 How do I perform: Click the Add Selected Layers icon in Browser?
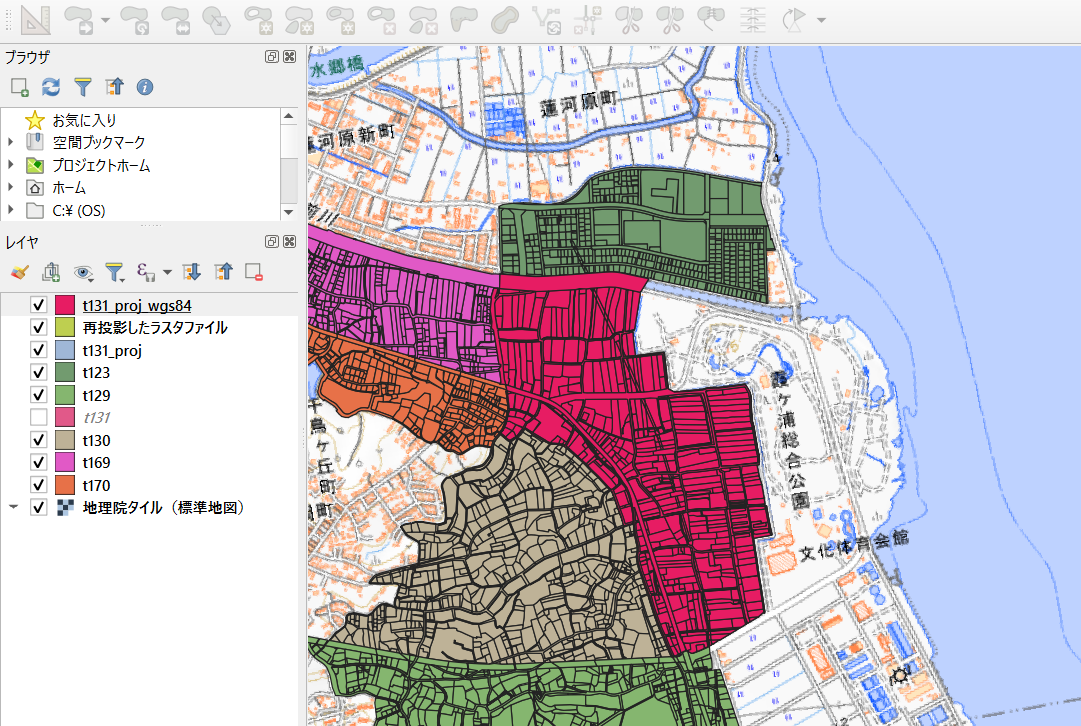pyautogui.click(x=19, y=87)
